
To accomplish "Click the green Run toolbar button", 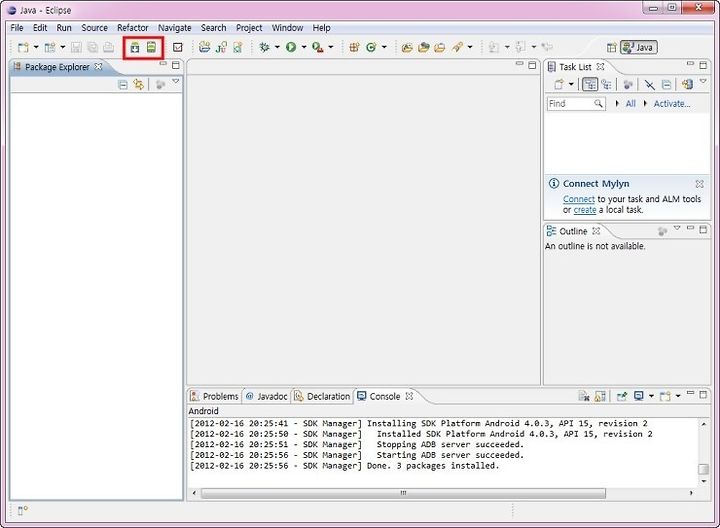I will (x=291, y=47).
